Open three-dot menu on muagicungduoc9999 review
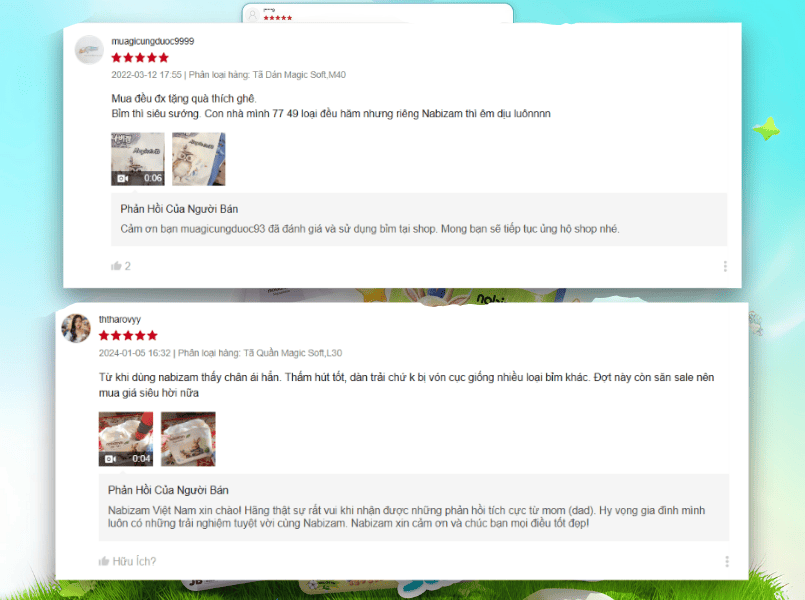This screenshot has height=600, width=805. 725,266
